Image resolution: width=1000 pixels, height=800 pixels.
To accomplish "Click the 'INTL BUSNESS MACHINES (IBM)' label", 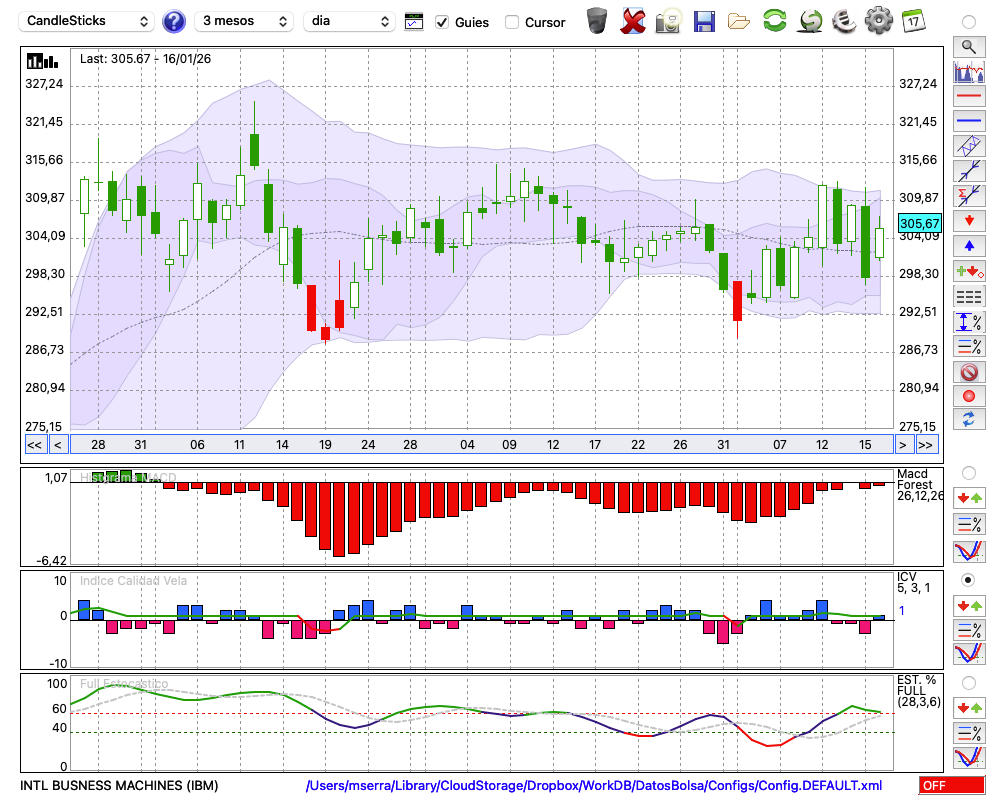I will 119,785.
